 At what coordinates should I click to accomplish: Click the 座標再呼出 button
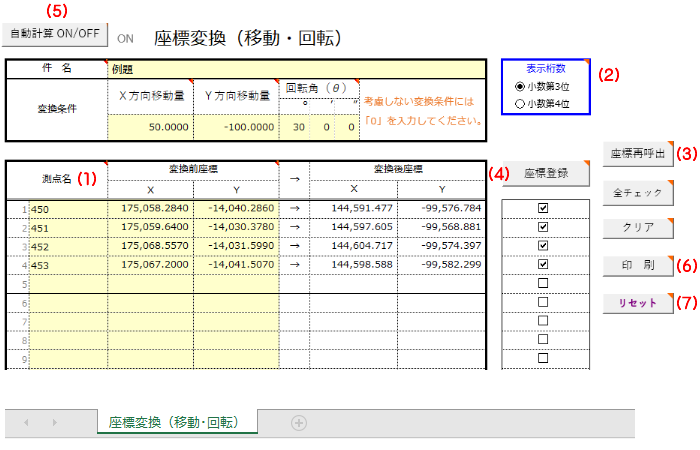(638, 154)
